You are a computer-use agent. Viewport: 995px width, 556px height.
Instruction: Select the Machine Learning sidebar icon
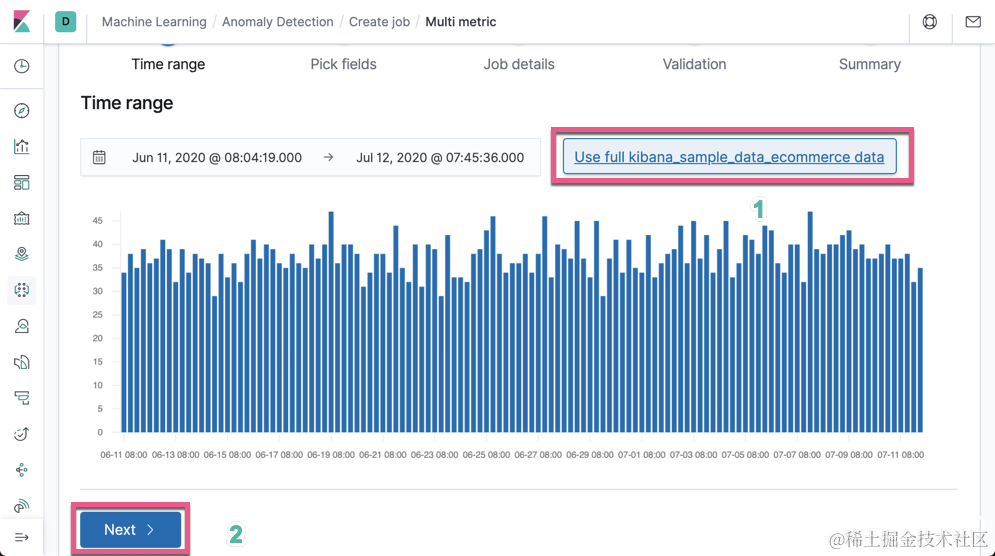[22, 290]
